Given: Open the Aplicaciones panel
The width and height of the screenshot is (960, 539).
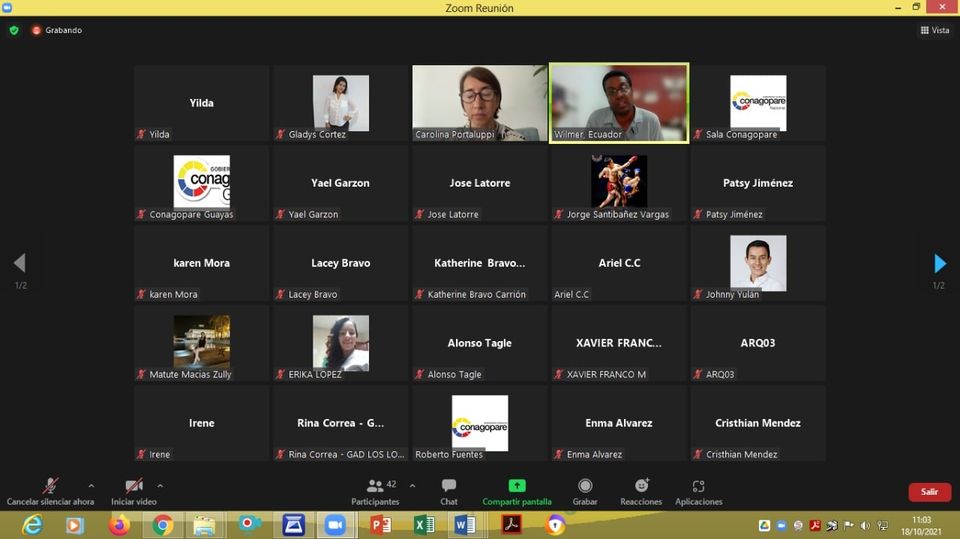Looking at the screenshot, I should coord(698,486).
